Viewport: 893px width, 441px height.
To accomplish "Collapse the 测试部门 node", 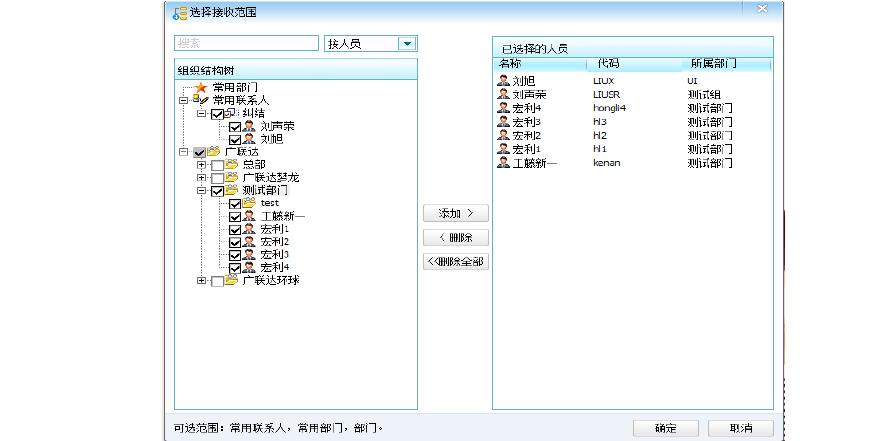I will (x=201, y=190).
